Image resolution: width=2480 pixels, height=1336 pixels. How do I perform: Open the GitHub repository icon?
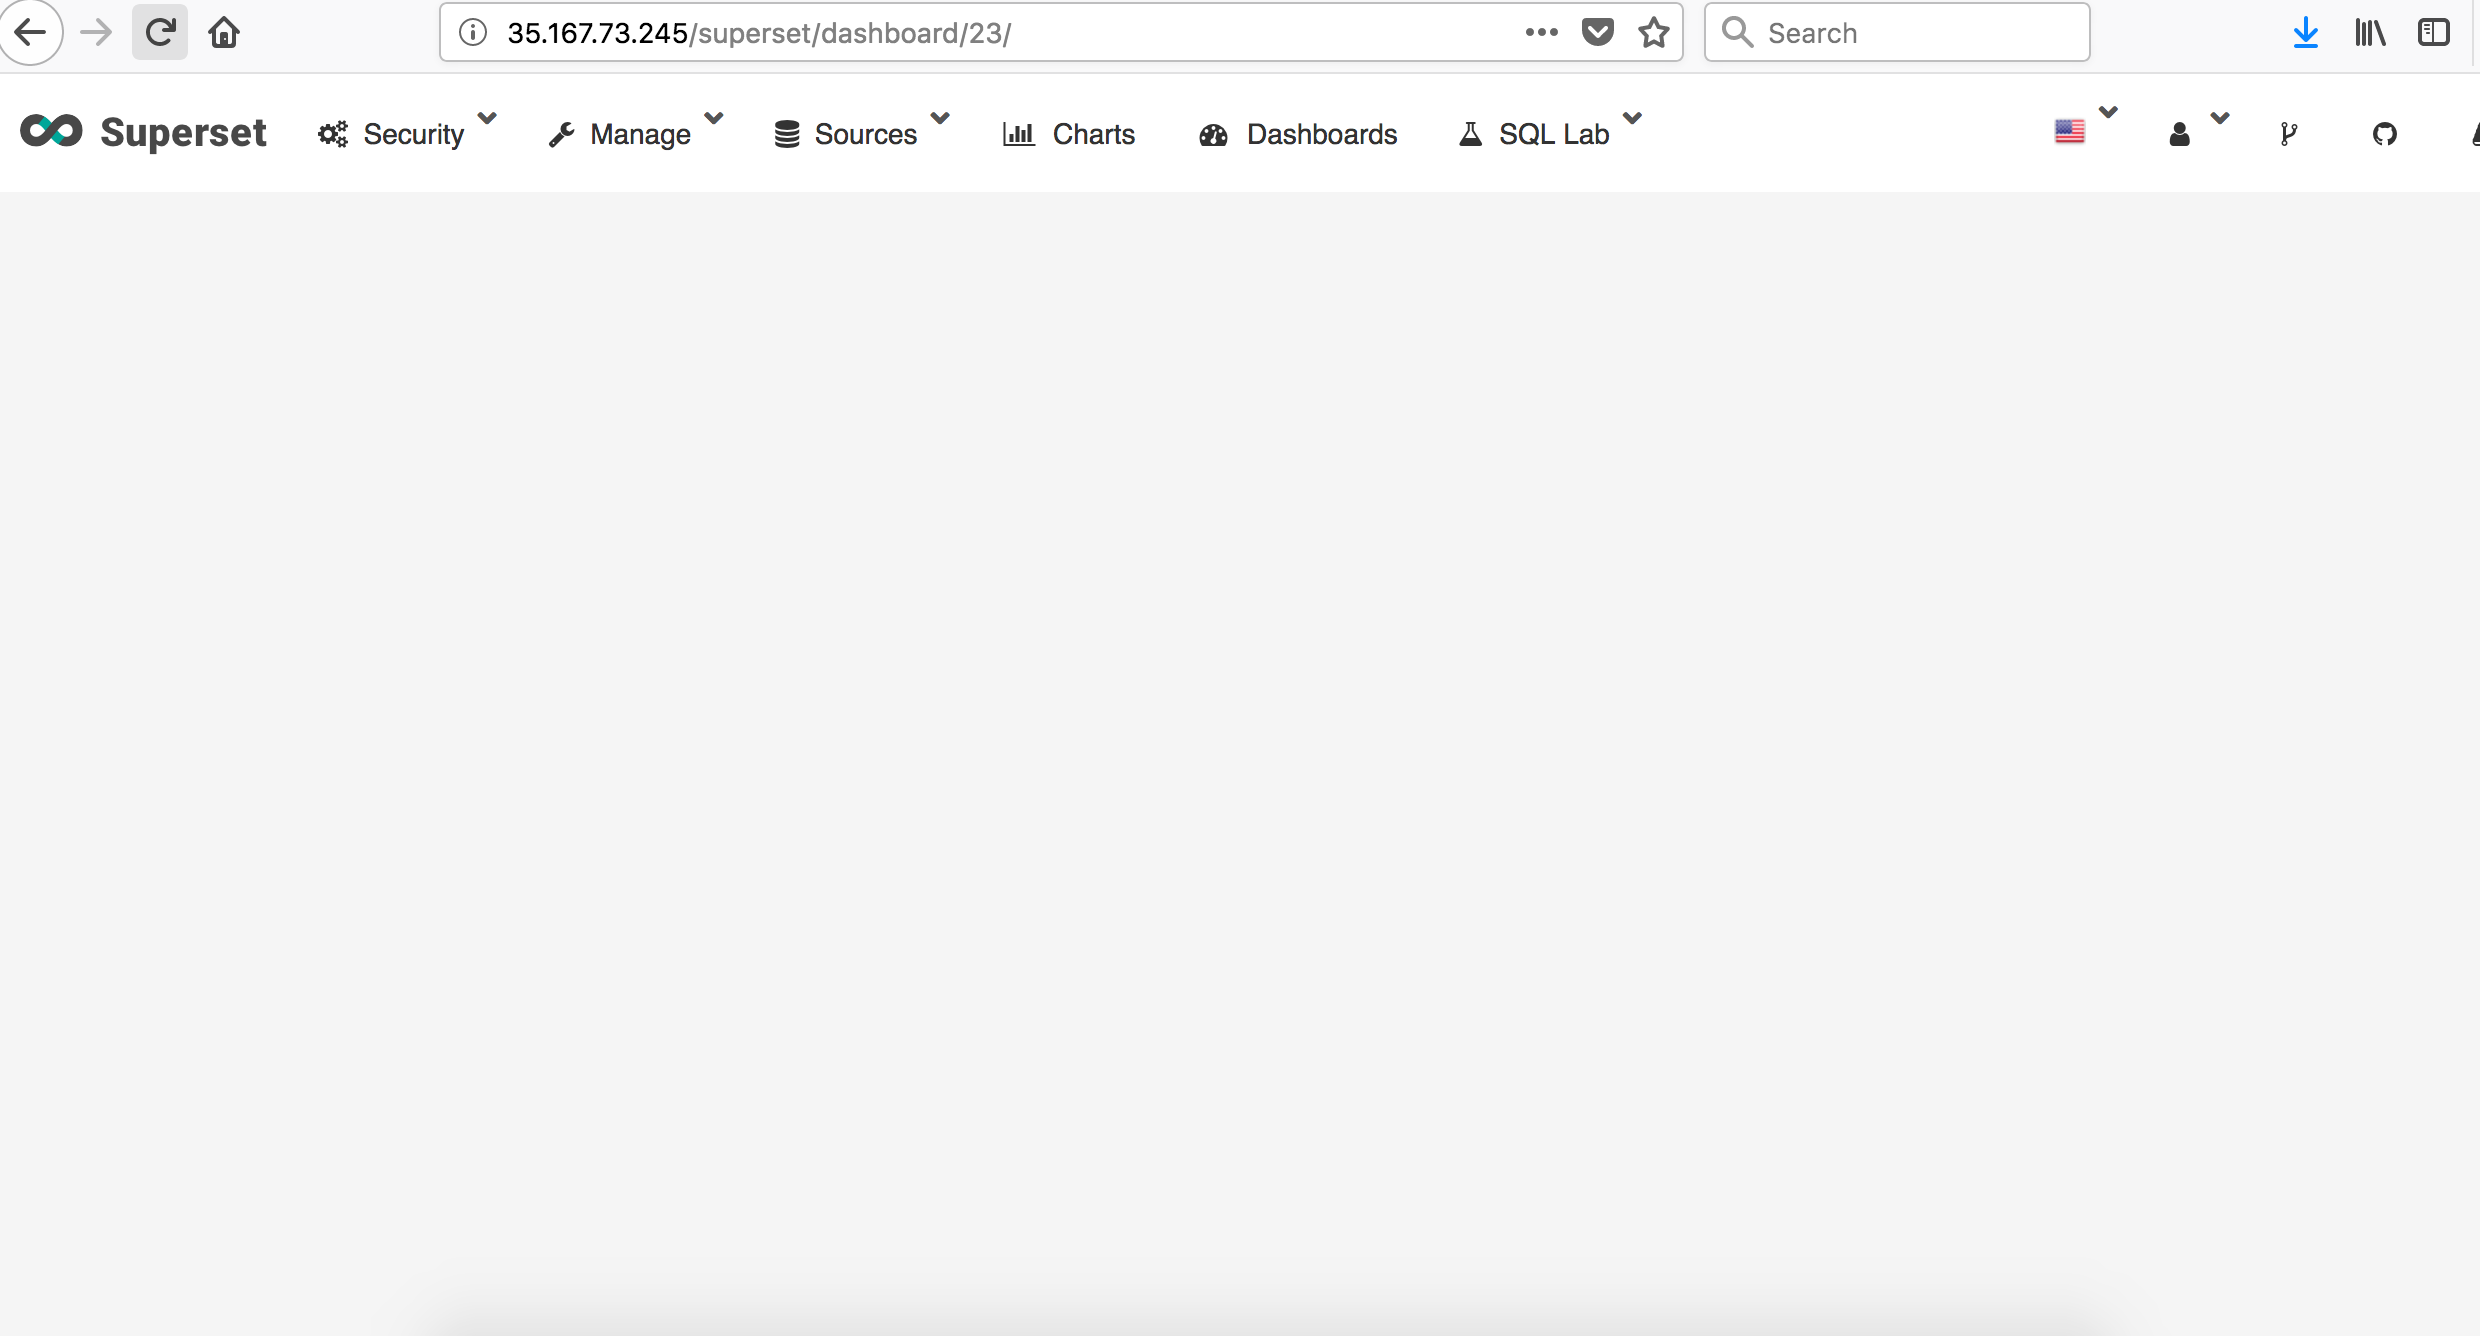2385,133
